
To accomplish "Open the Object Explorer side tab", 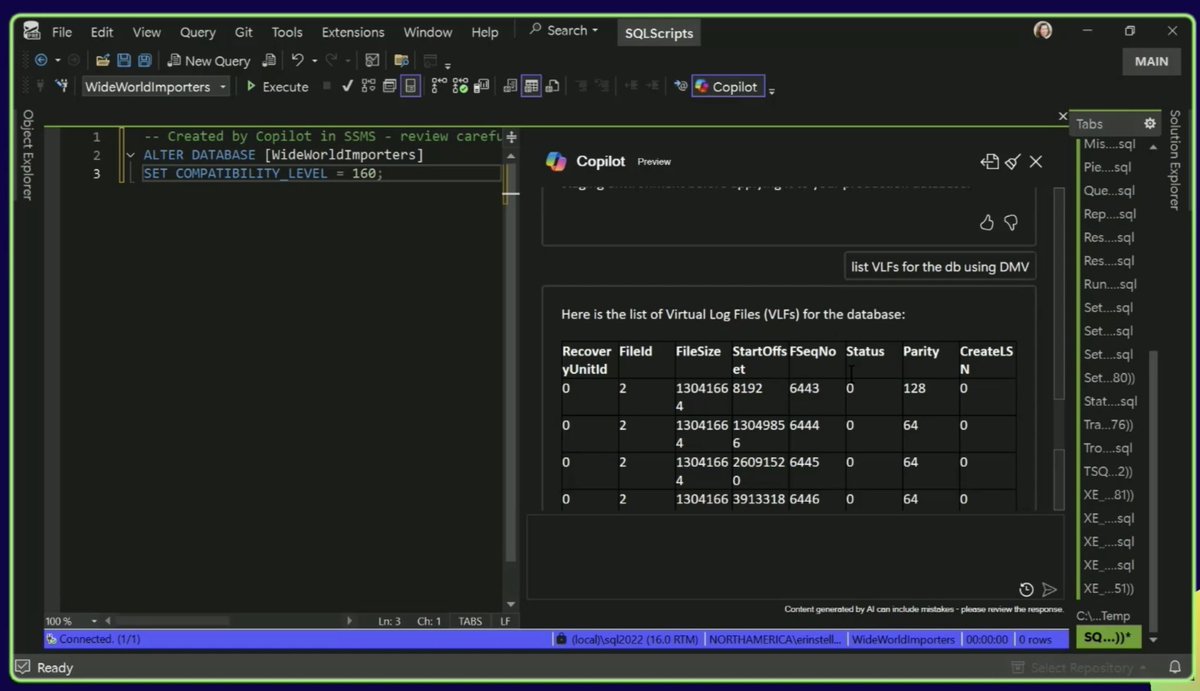I will 28,155.
